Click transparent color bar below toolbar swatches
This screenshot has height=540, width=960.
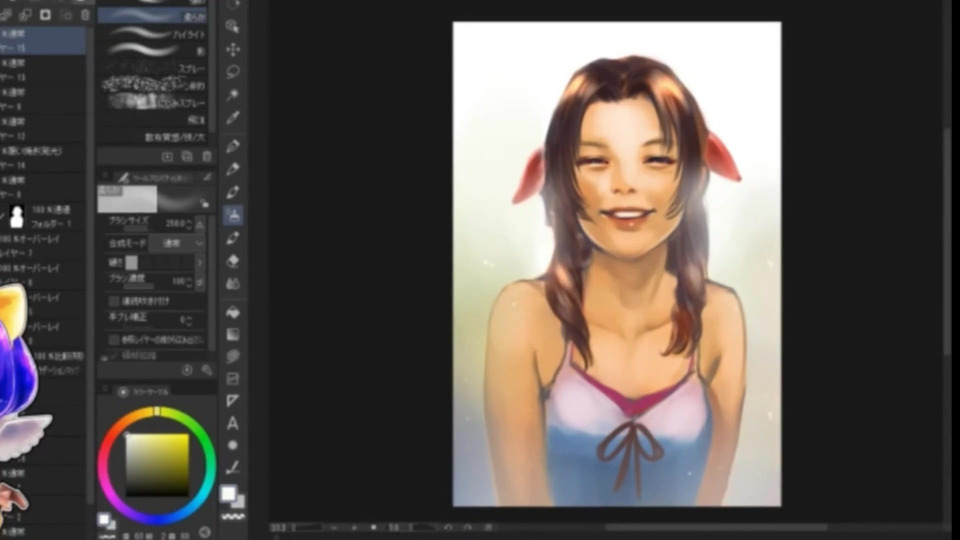(233, 517)
